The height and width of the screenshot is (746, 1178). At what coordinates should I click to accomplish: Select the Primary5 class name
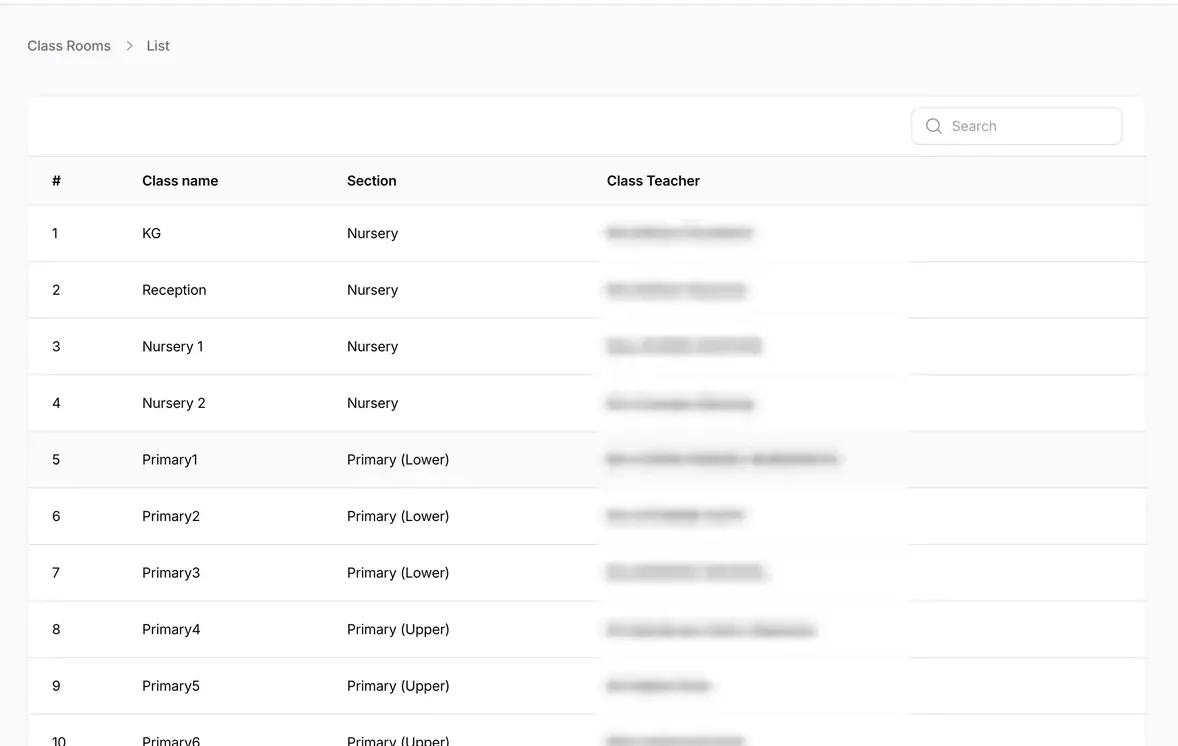[x=171, y=686]
